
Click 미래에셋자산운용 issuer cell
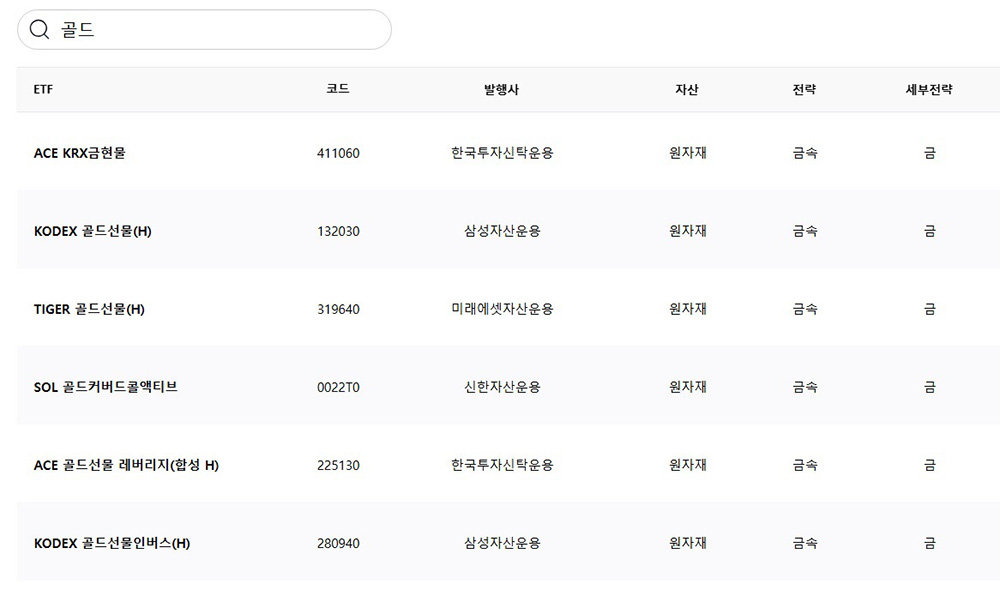[x=502, y=309]
